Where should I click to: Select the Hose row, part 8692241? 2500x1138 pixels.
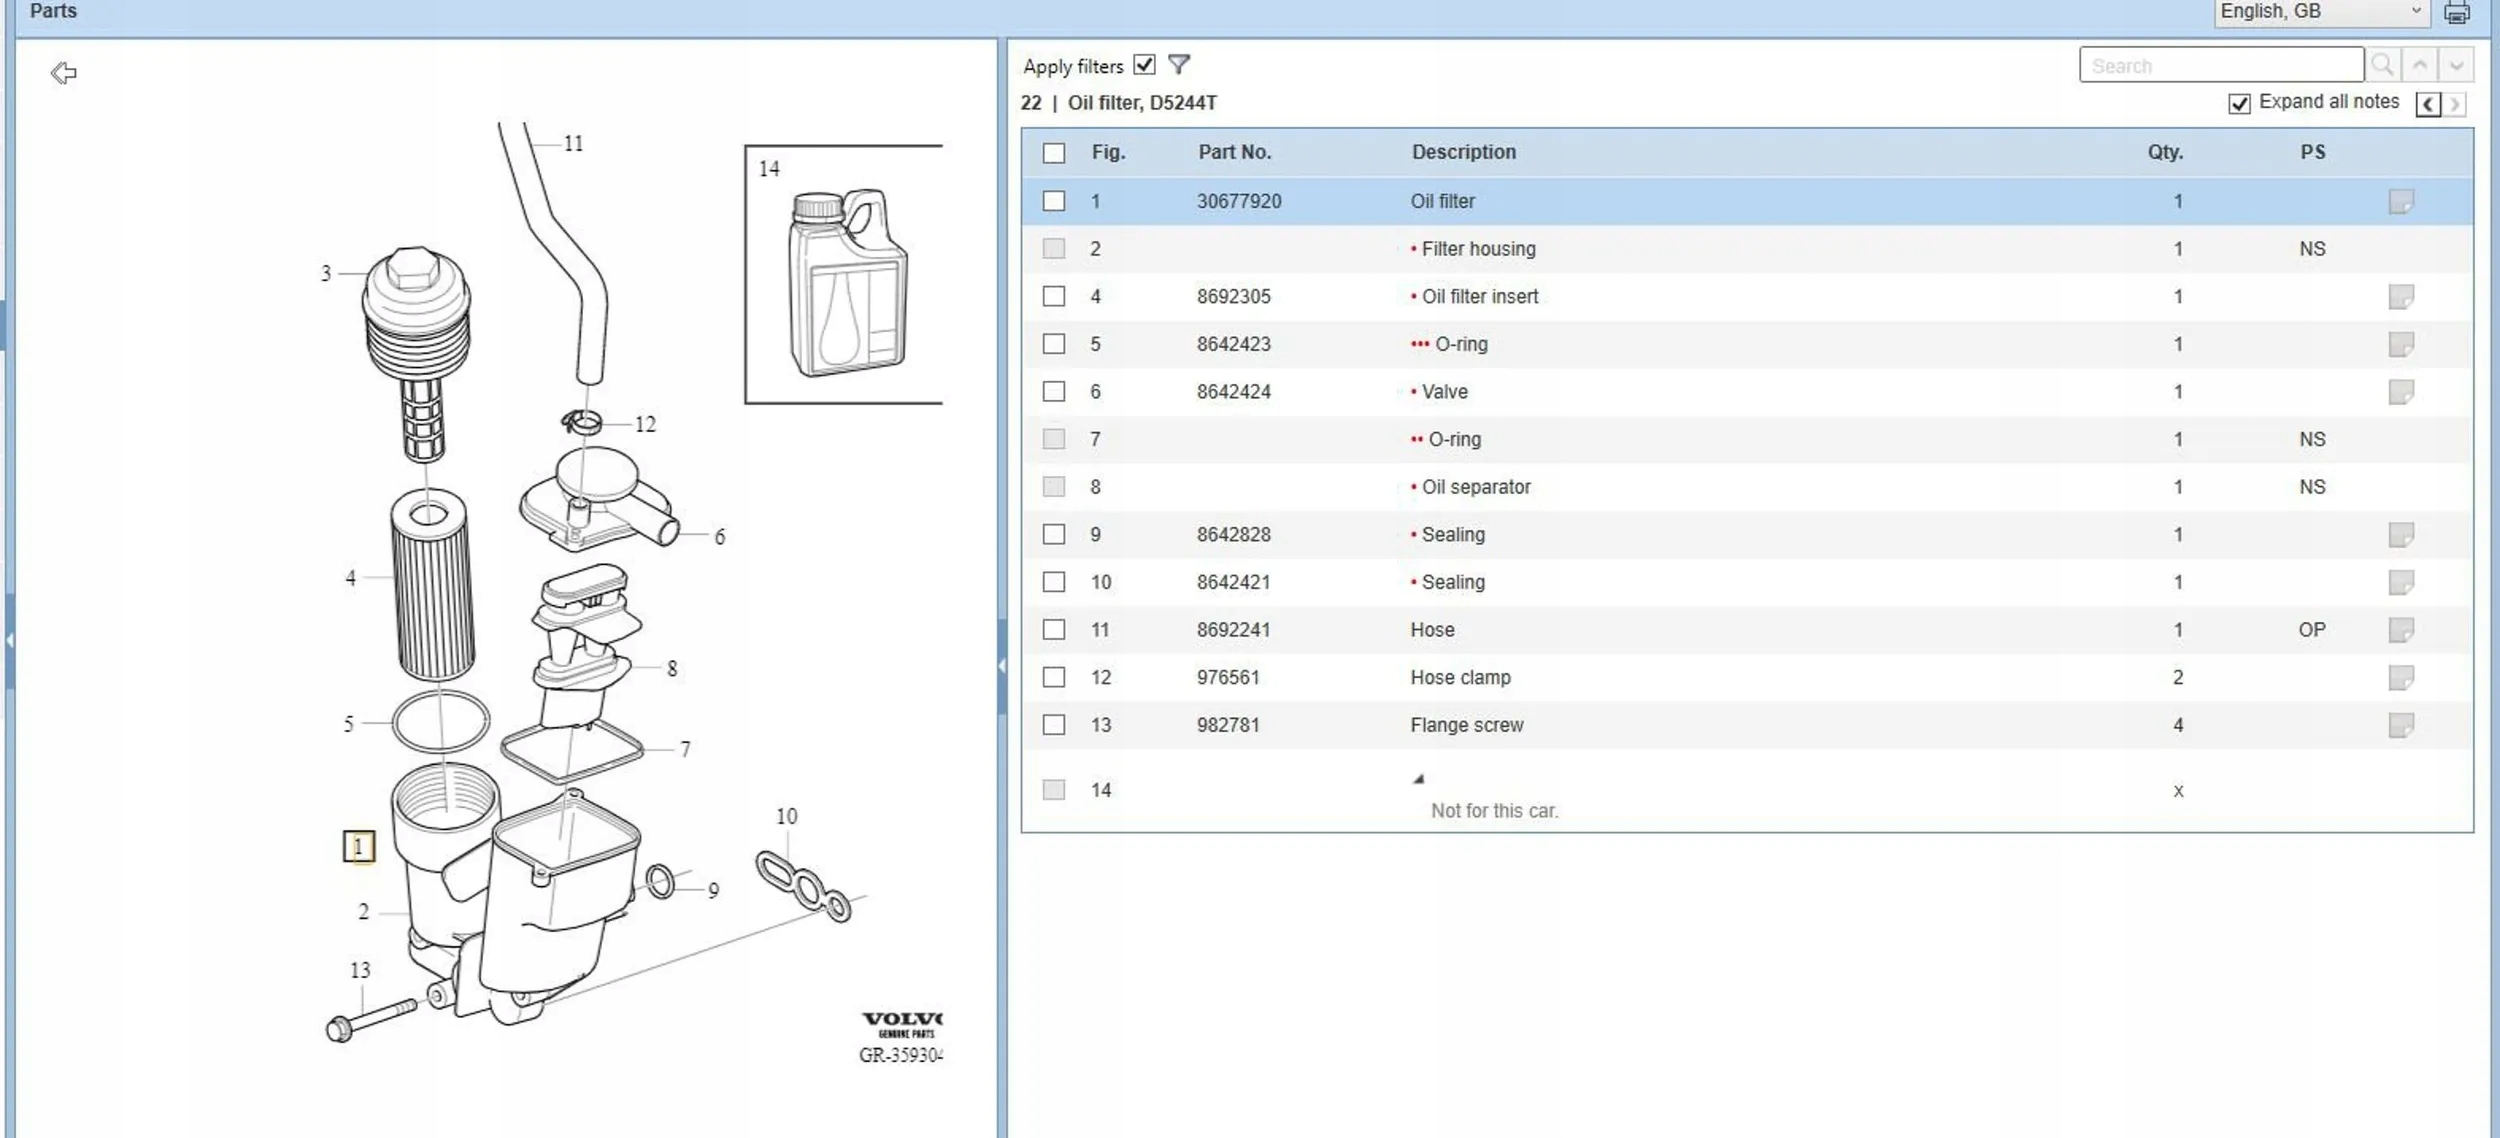pos(1431,630)
